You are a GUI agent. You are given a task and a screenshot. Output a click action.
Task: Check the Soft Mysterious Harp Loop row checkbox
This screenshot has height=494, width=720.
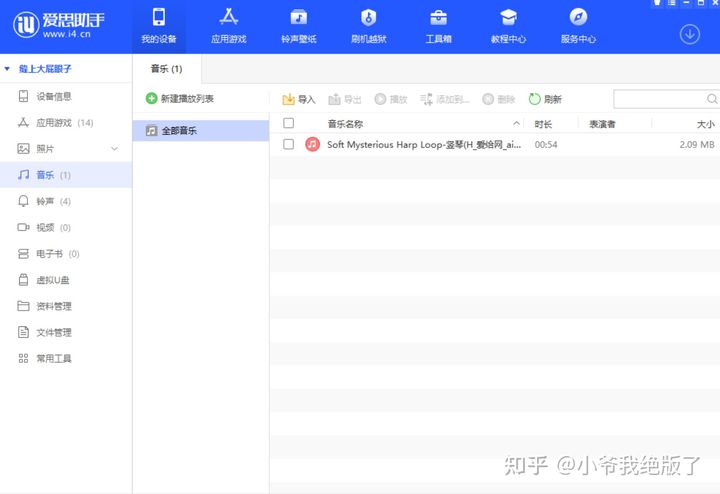click(288, 144)
